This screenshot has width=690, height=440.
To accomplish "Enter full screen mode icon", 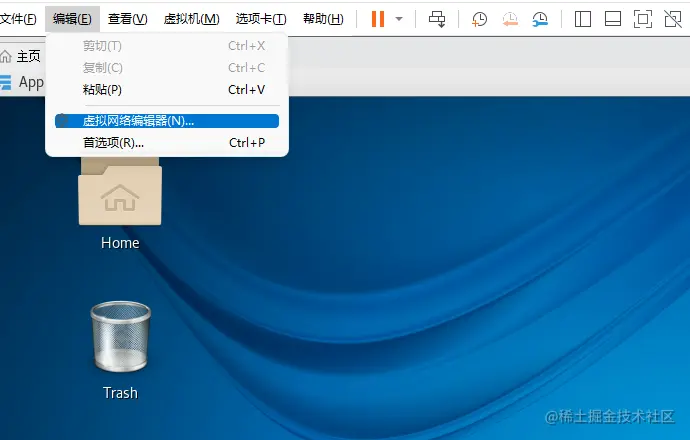I will tap(642, 19).
